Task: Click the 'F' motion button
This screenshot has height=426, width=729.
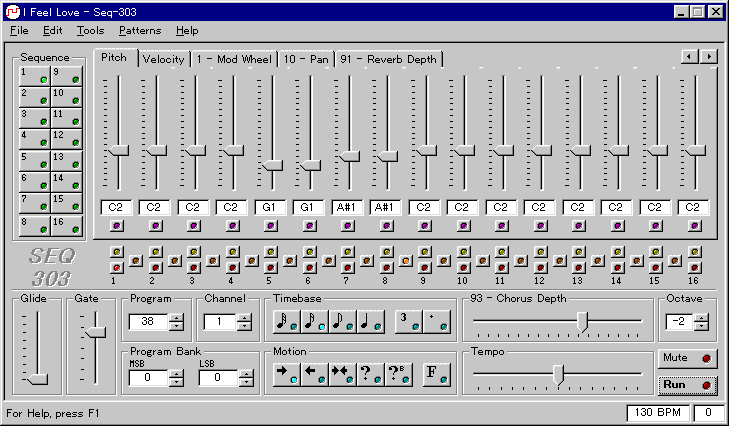Action: (437, 375)
